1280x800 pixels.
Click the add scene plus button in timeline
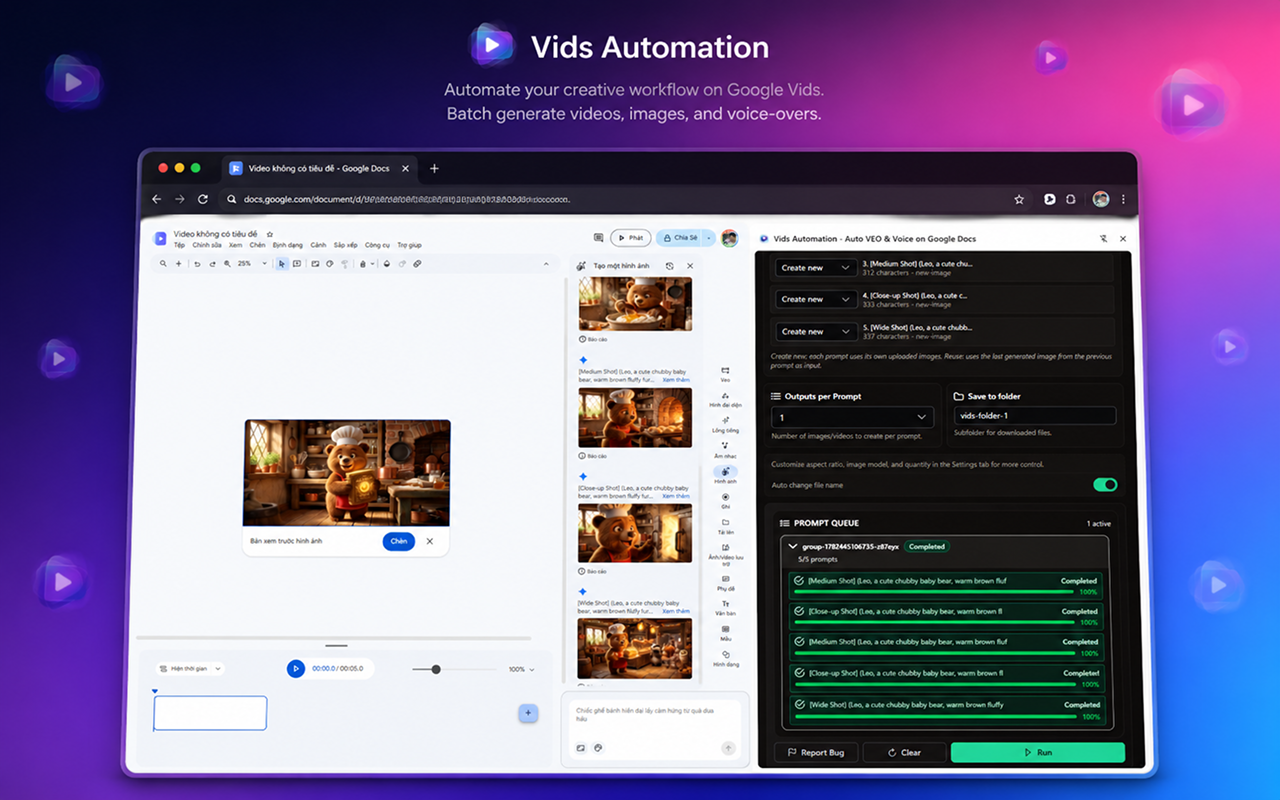pyautogui.click(x=529, y=713)
